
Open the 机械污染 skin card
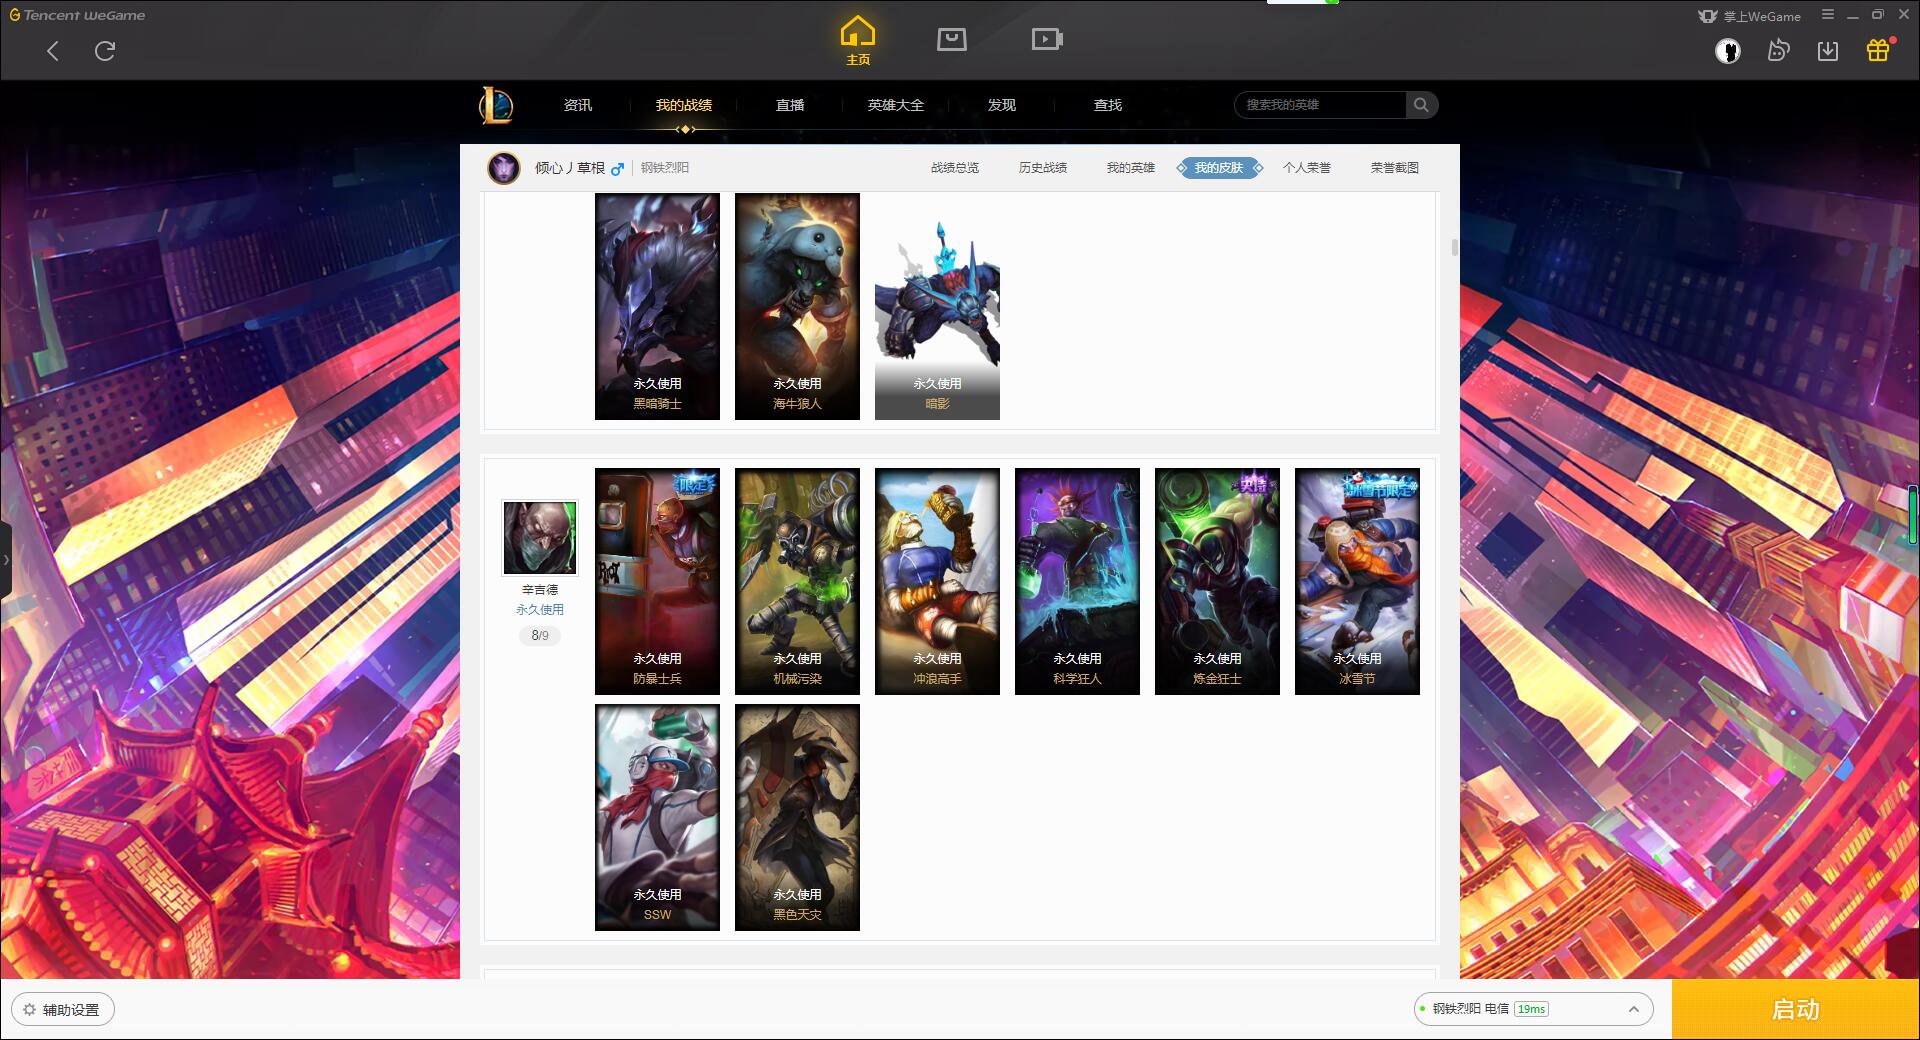click(797, 581)
